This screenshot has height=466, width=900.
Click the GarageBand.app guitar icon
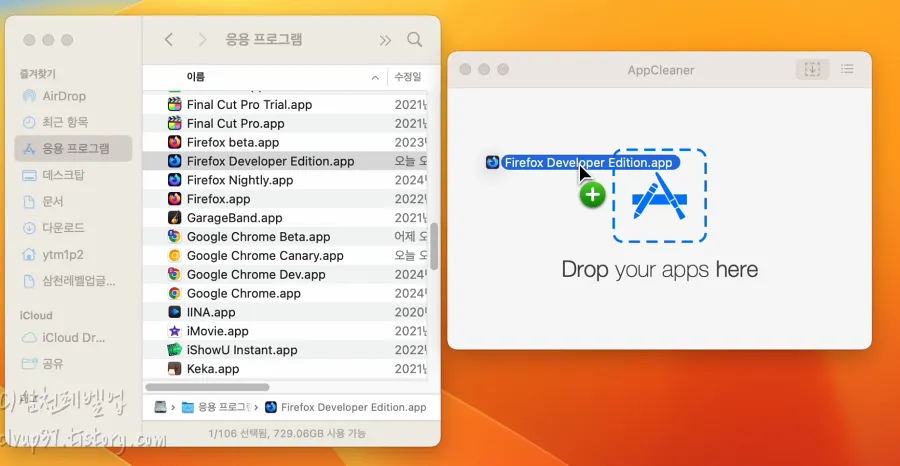coord(174,218)
